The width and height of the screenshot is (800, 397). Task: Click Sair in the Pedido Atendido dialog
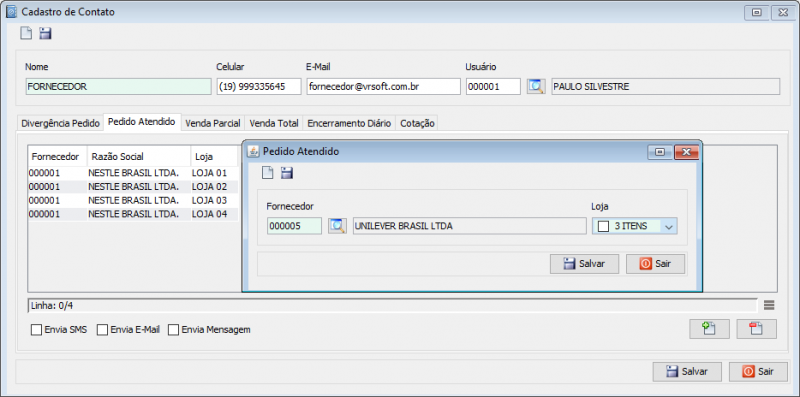pyautogui.click(x=656, y=264)
